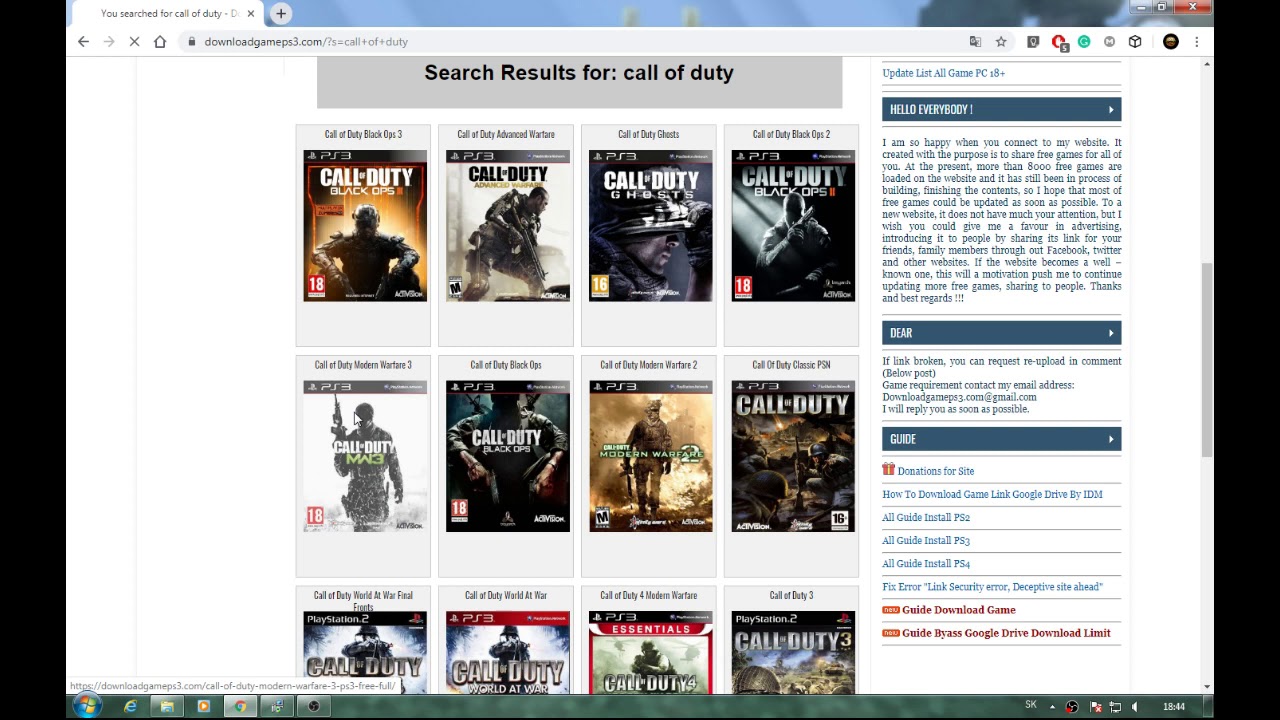The height and width of the screenshot is (720, 1280).
Task: Open 'Guide Download Game' link
Action: point(958,610)
